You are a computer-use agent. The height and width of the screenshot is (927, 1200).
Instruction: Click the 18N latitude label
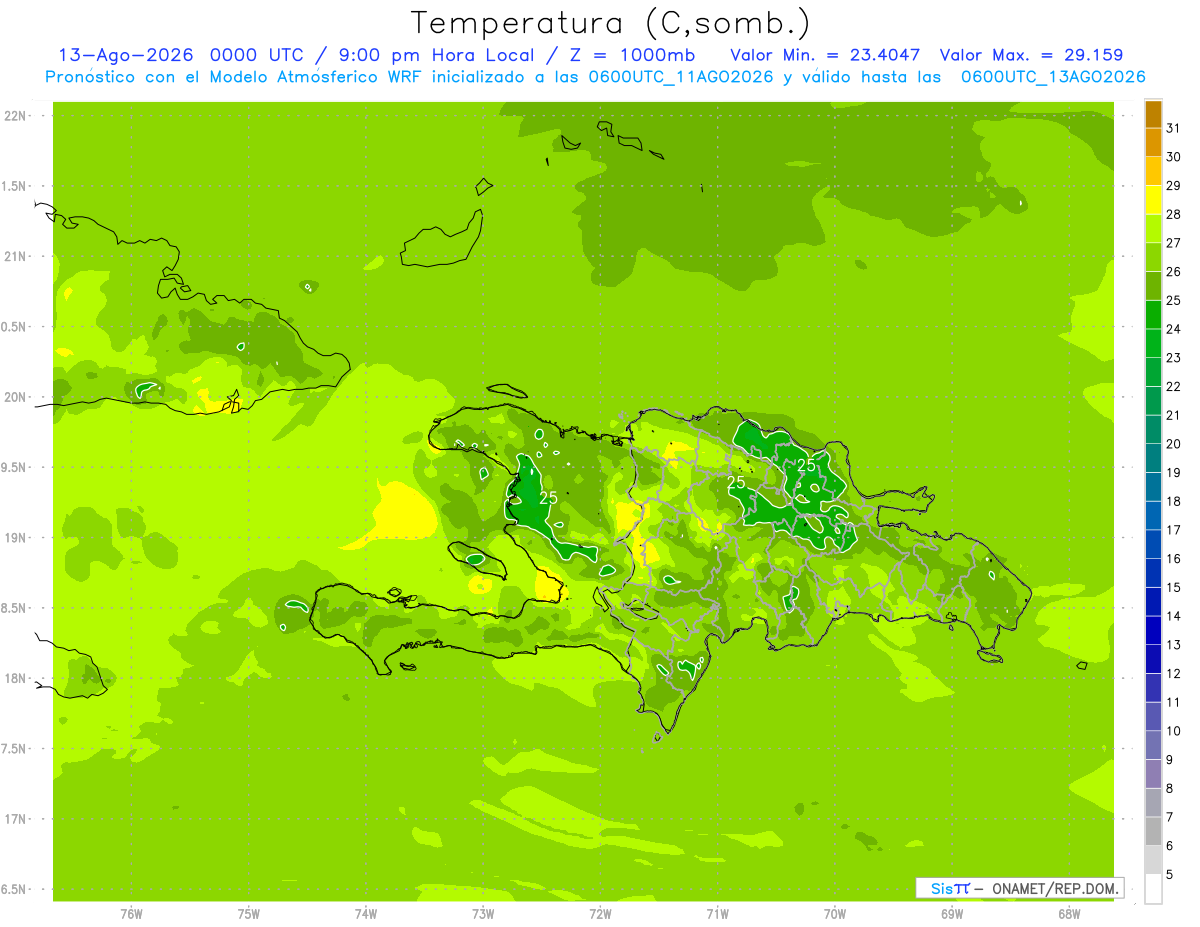pyautogui.click(x=14, y=678)
